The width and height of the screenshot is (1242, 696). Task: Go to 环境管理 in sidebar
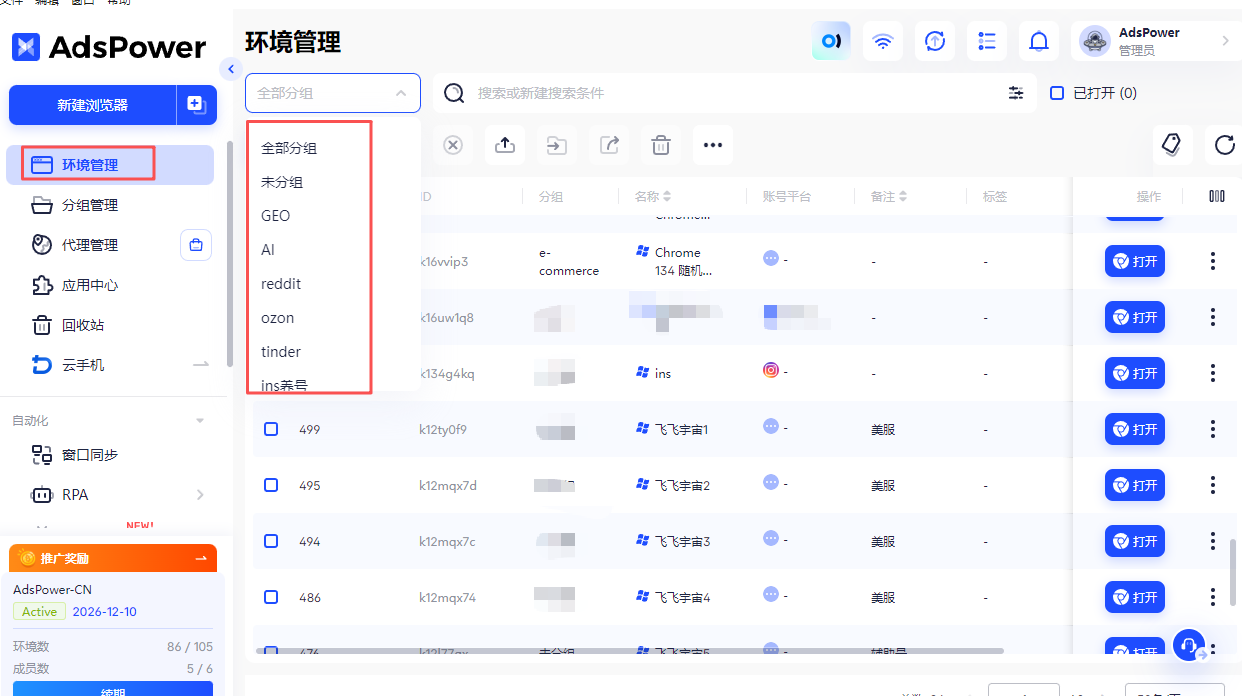click(x=110, y=165)
